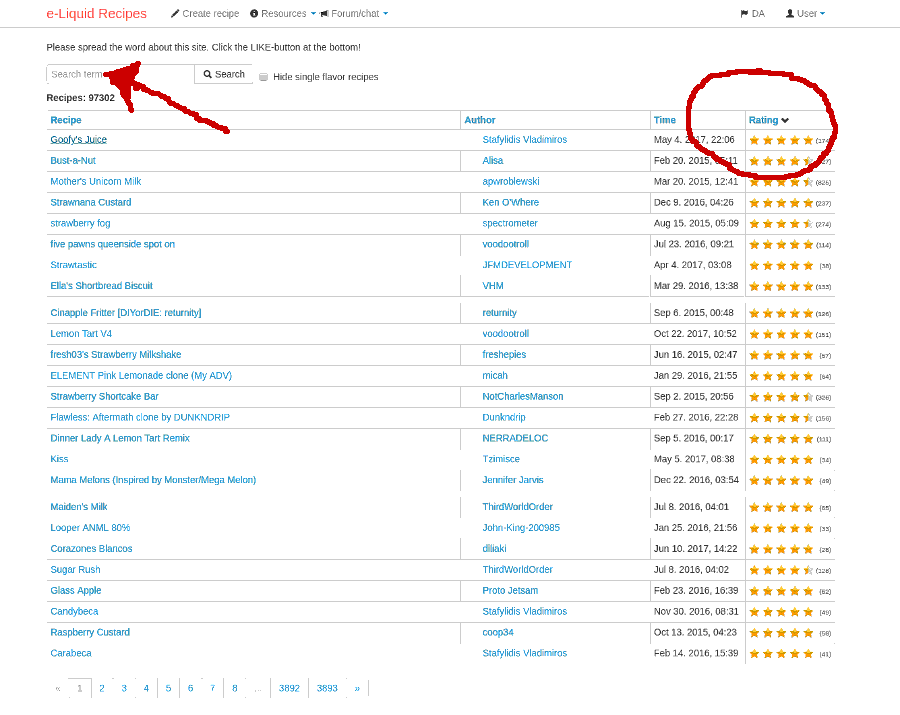Click the Search button
This screenshot has width=900, height=715.
click(222, 74)
